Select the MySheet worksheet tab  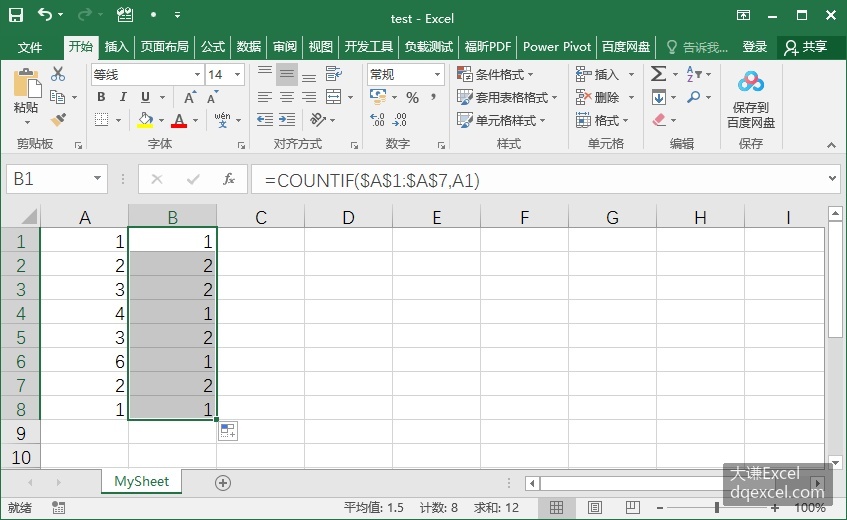[x=142, y=481]
